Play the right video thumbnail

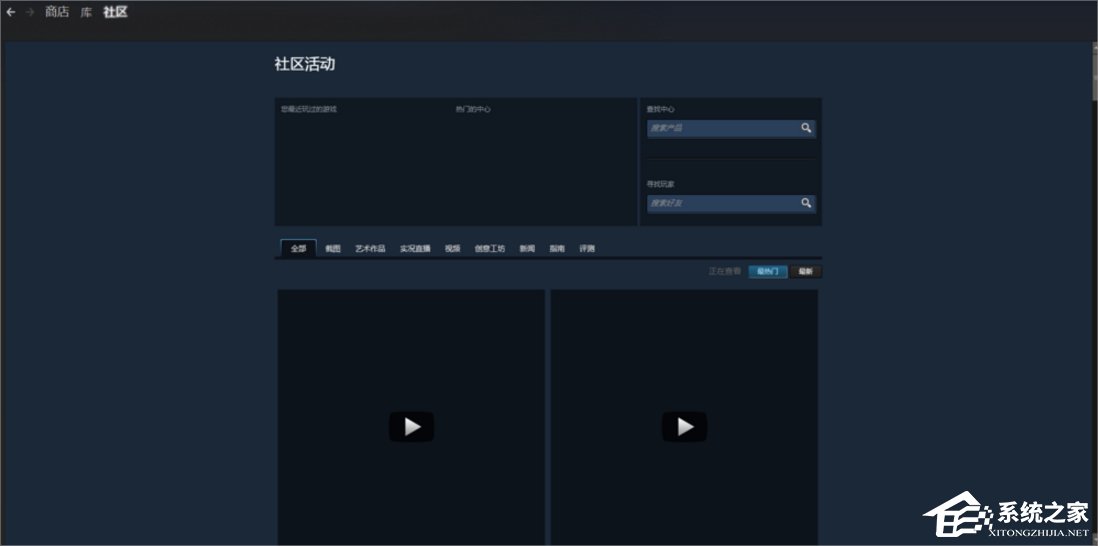pyautogui.click(x=684, y=427)
